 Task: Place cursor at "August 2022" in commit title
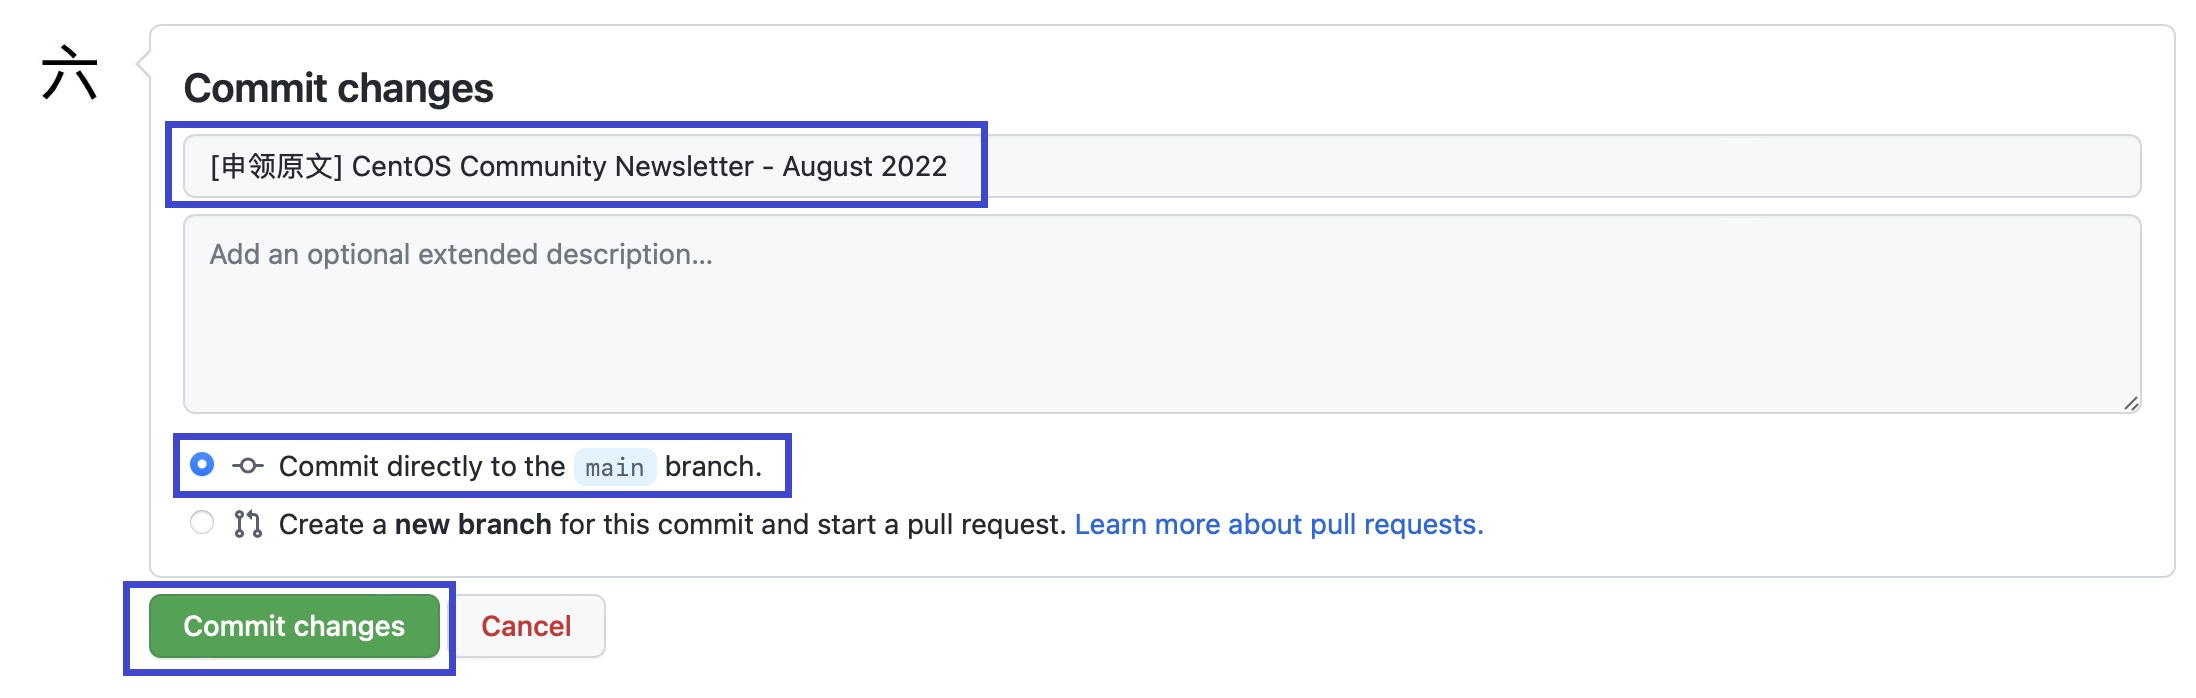point(864,166)
